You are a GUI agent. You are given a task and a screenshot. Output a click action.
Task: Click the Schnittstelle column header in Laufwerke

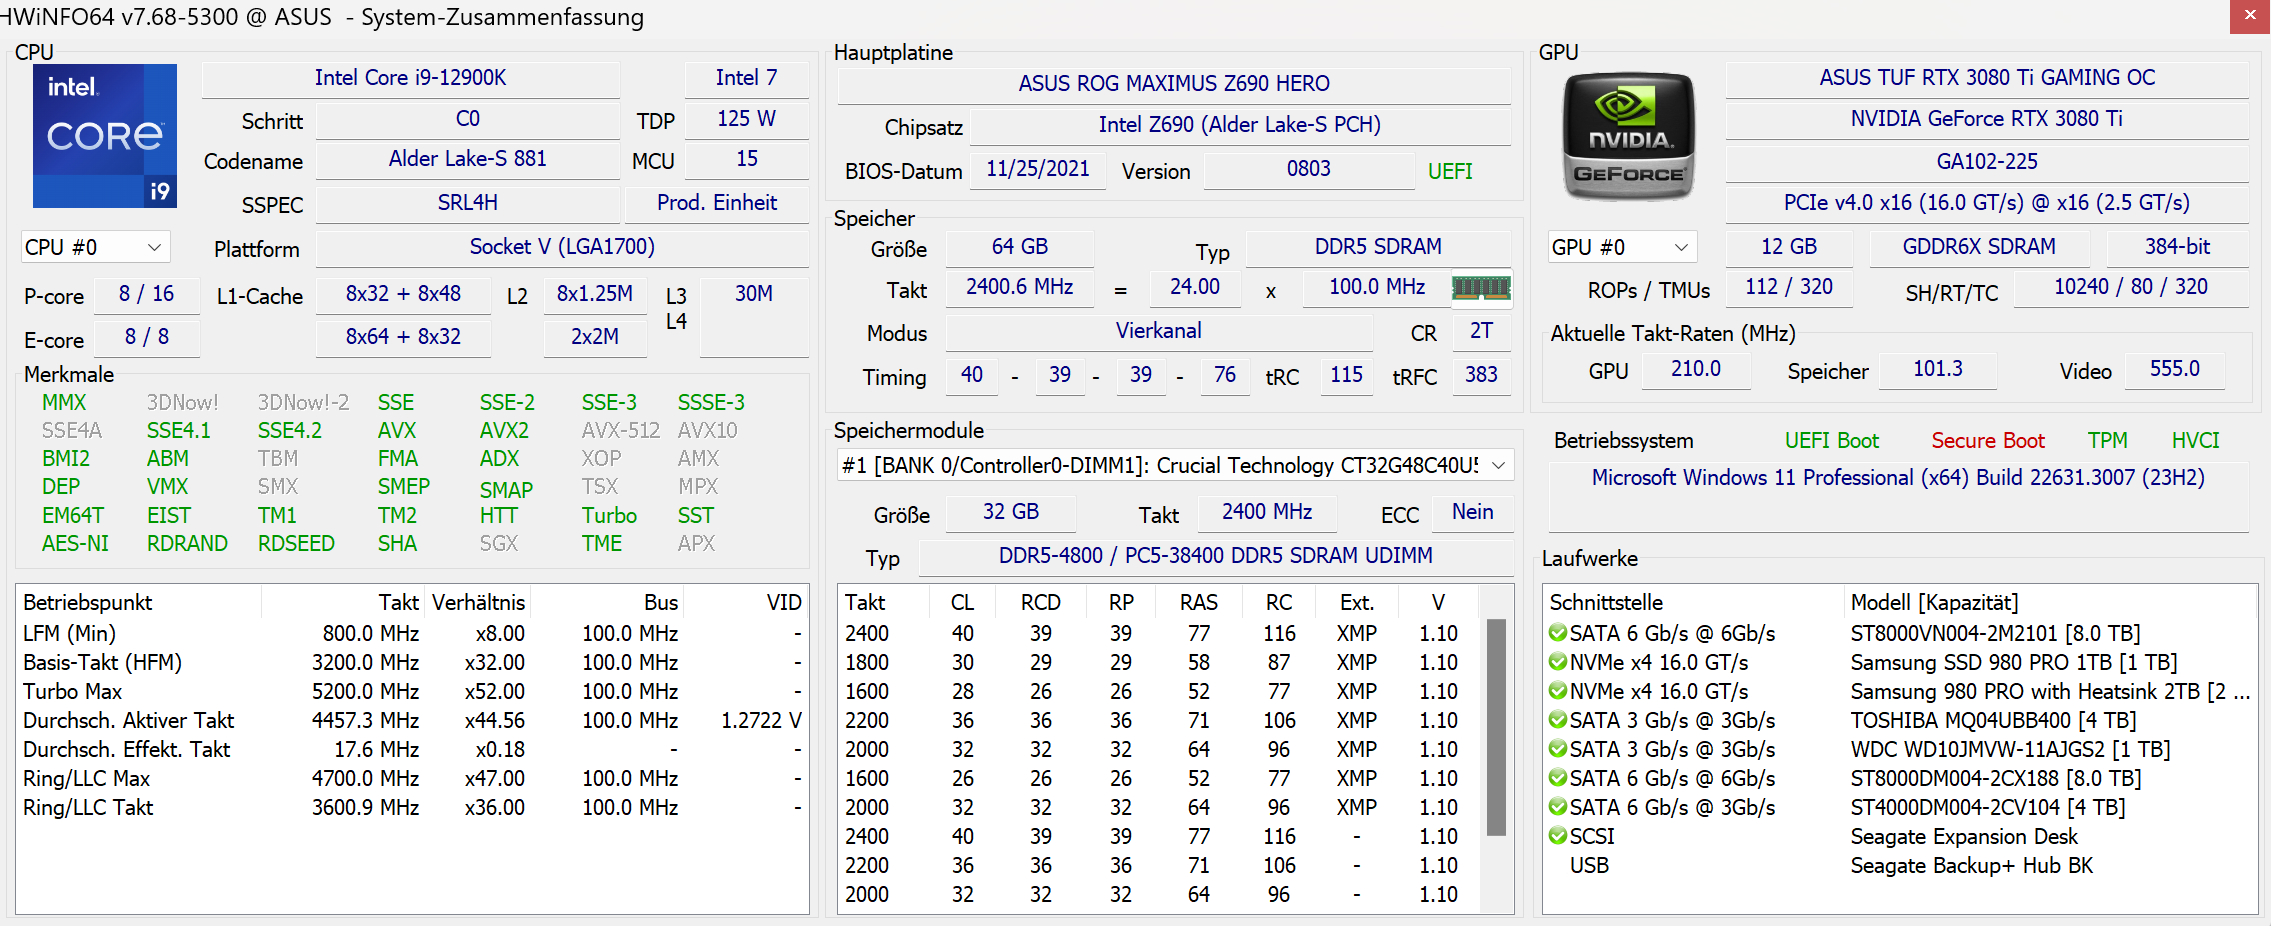(1694, 602)
